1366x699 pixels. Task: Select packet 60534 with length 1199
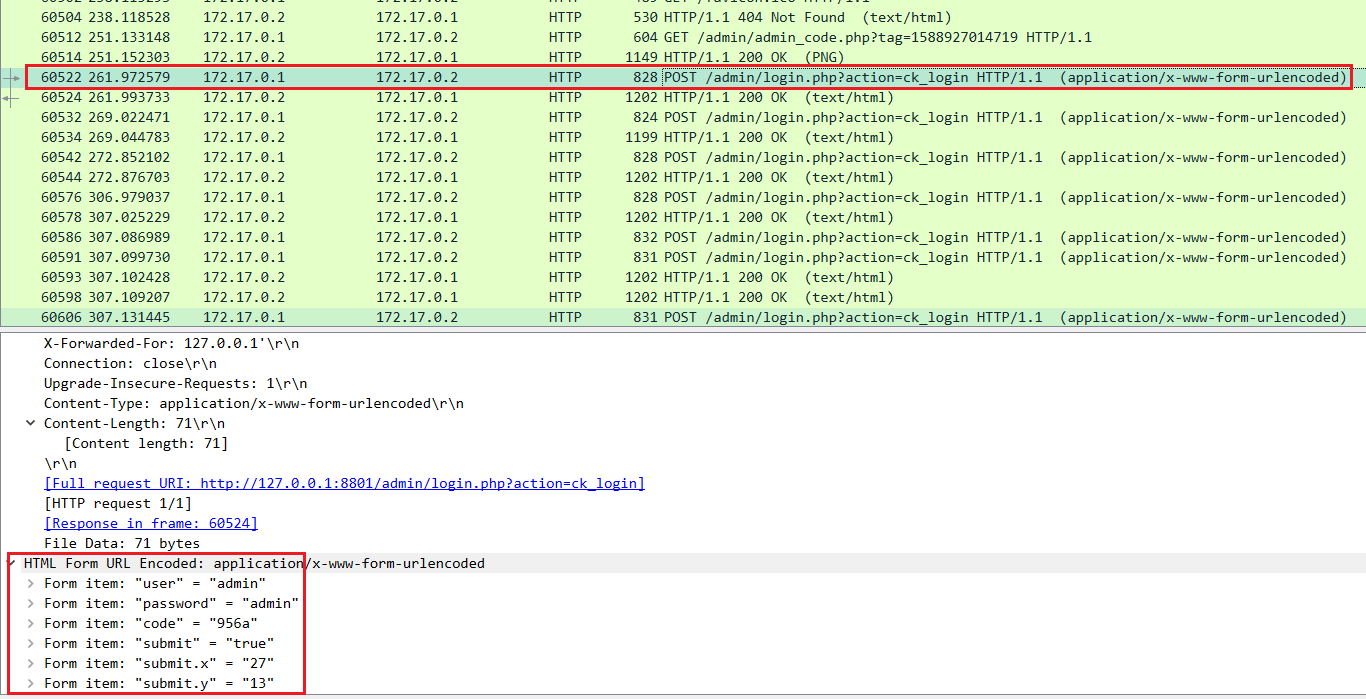(x=683, y=137)
